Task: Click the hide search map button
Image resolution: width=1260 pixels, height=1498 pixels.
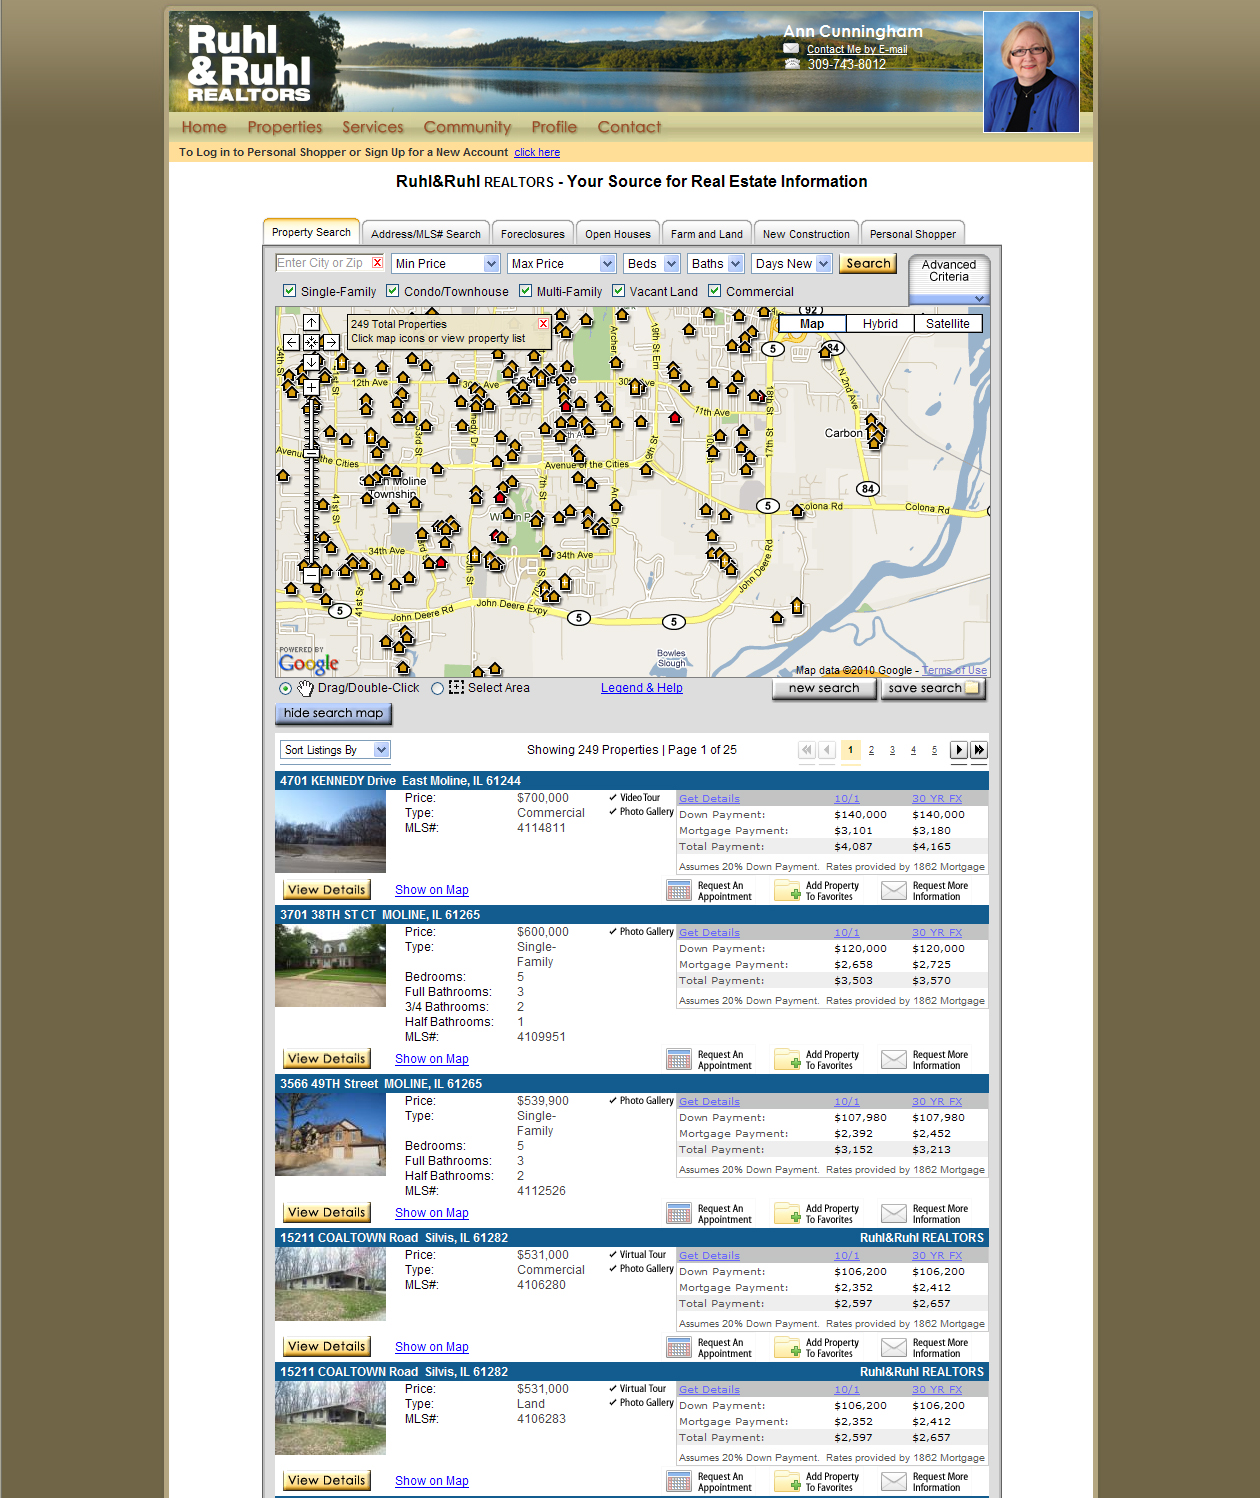Action: [333, 714]
